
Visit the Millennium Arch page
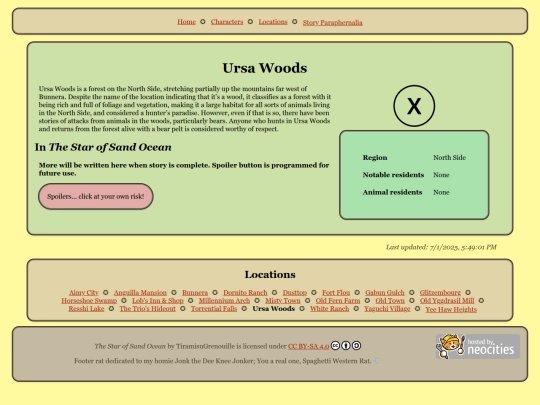pos(224,301)
